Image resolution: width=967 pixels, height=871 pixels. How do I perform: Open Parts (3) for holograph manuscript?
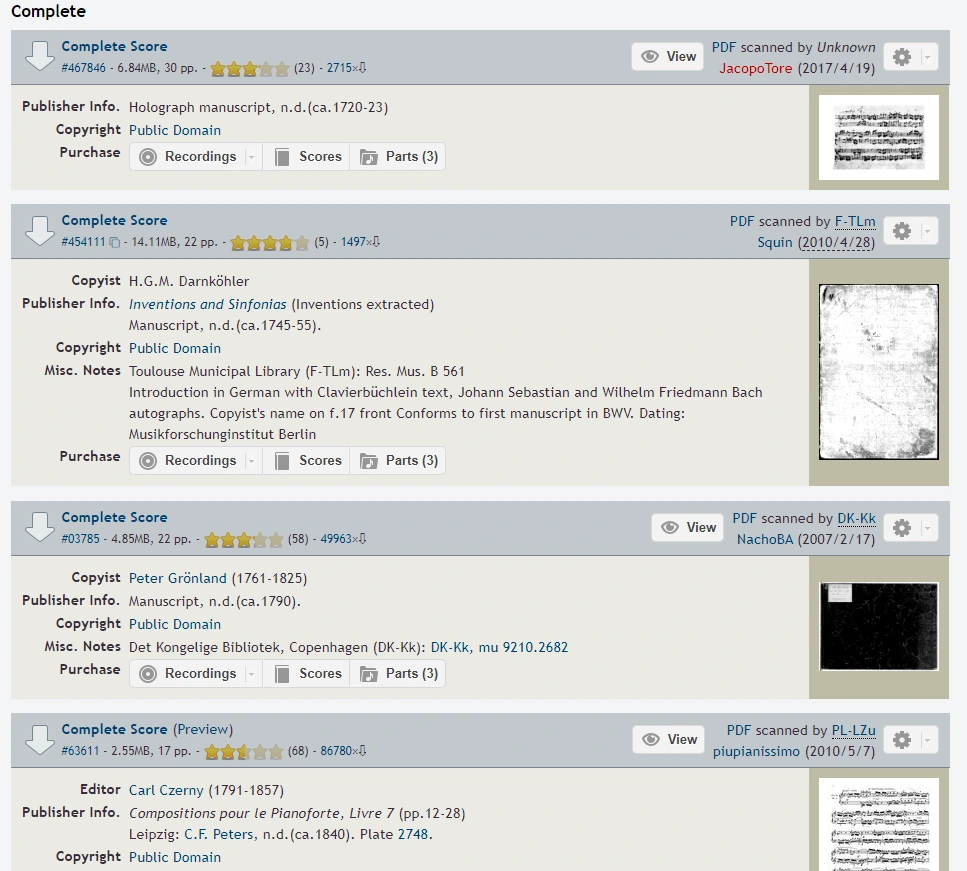[398, 157]
